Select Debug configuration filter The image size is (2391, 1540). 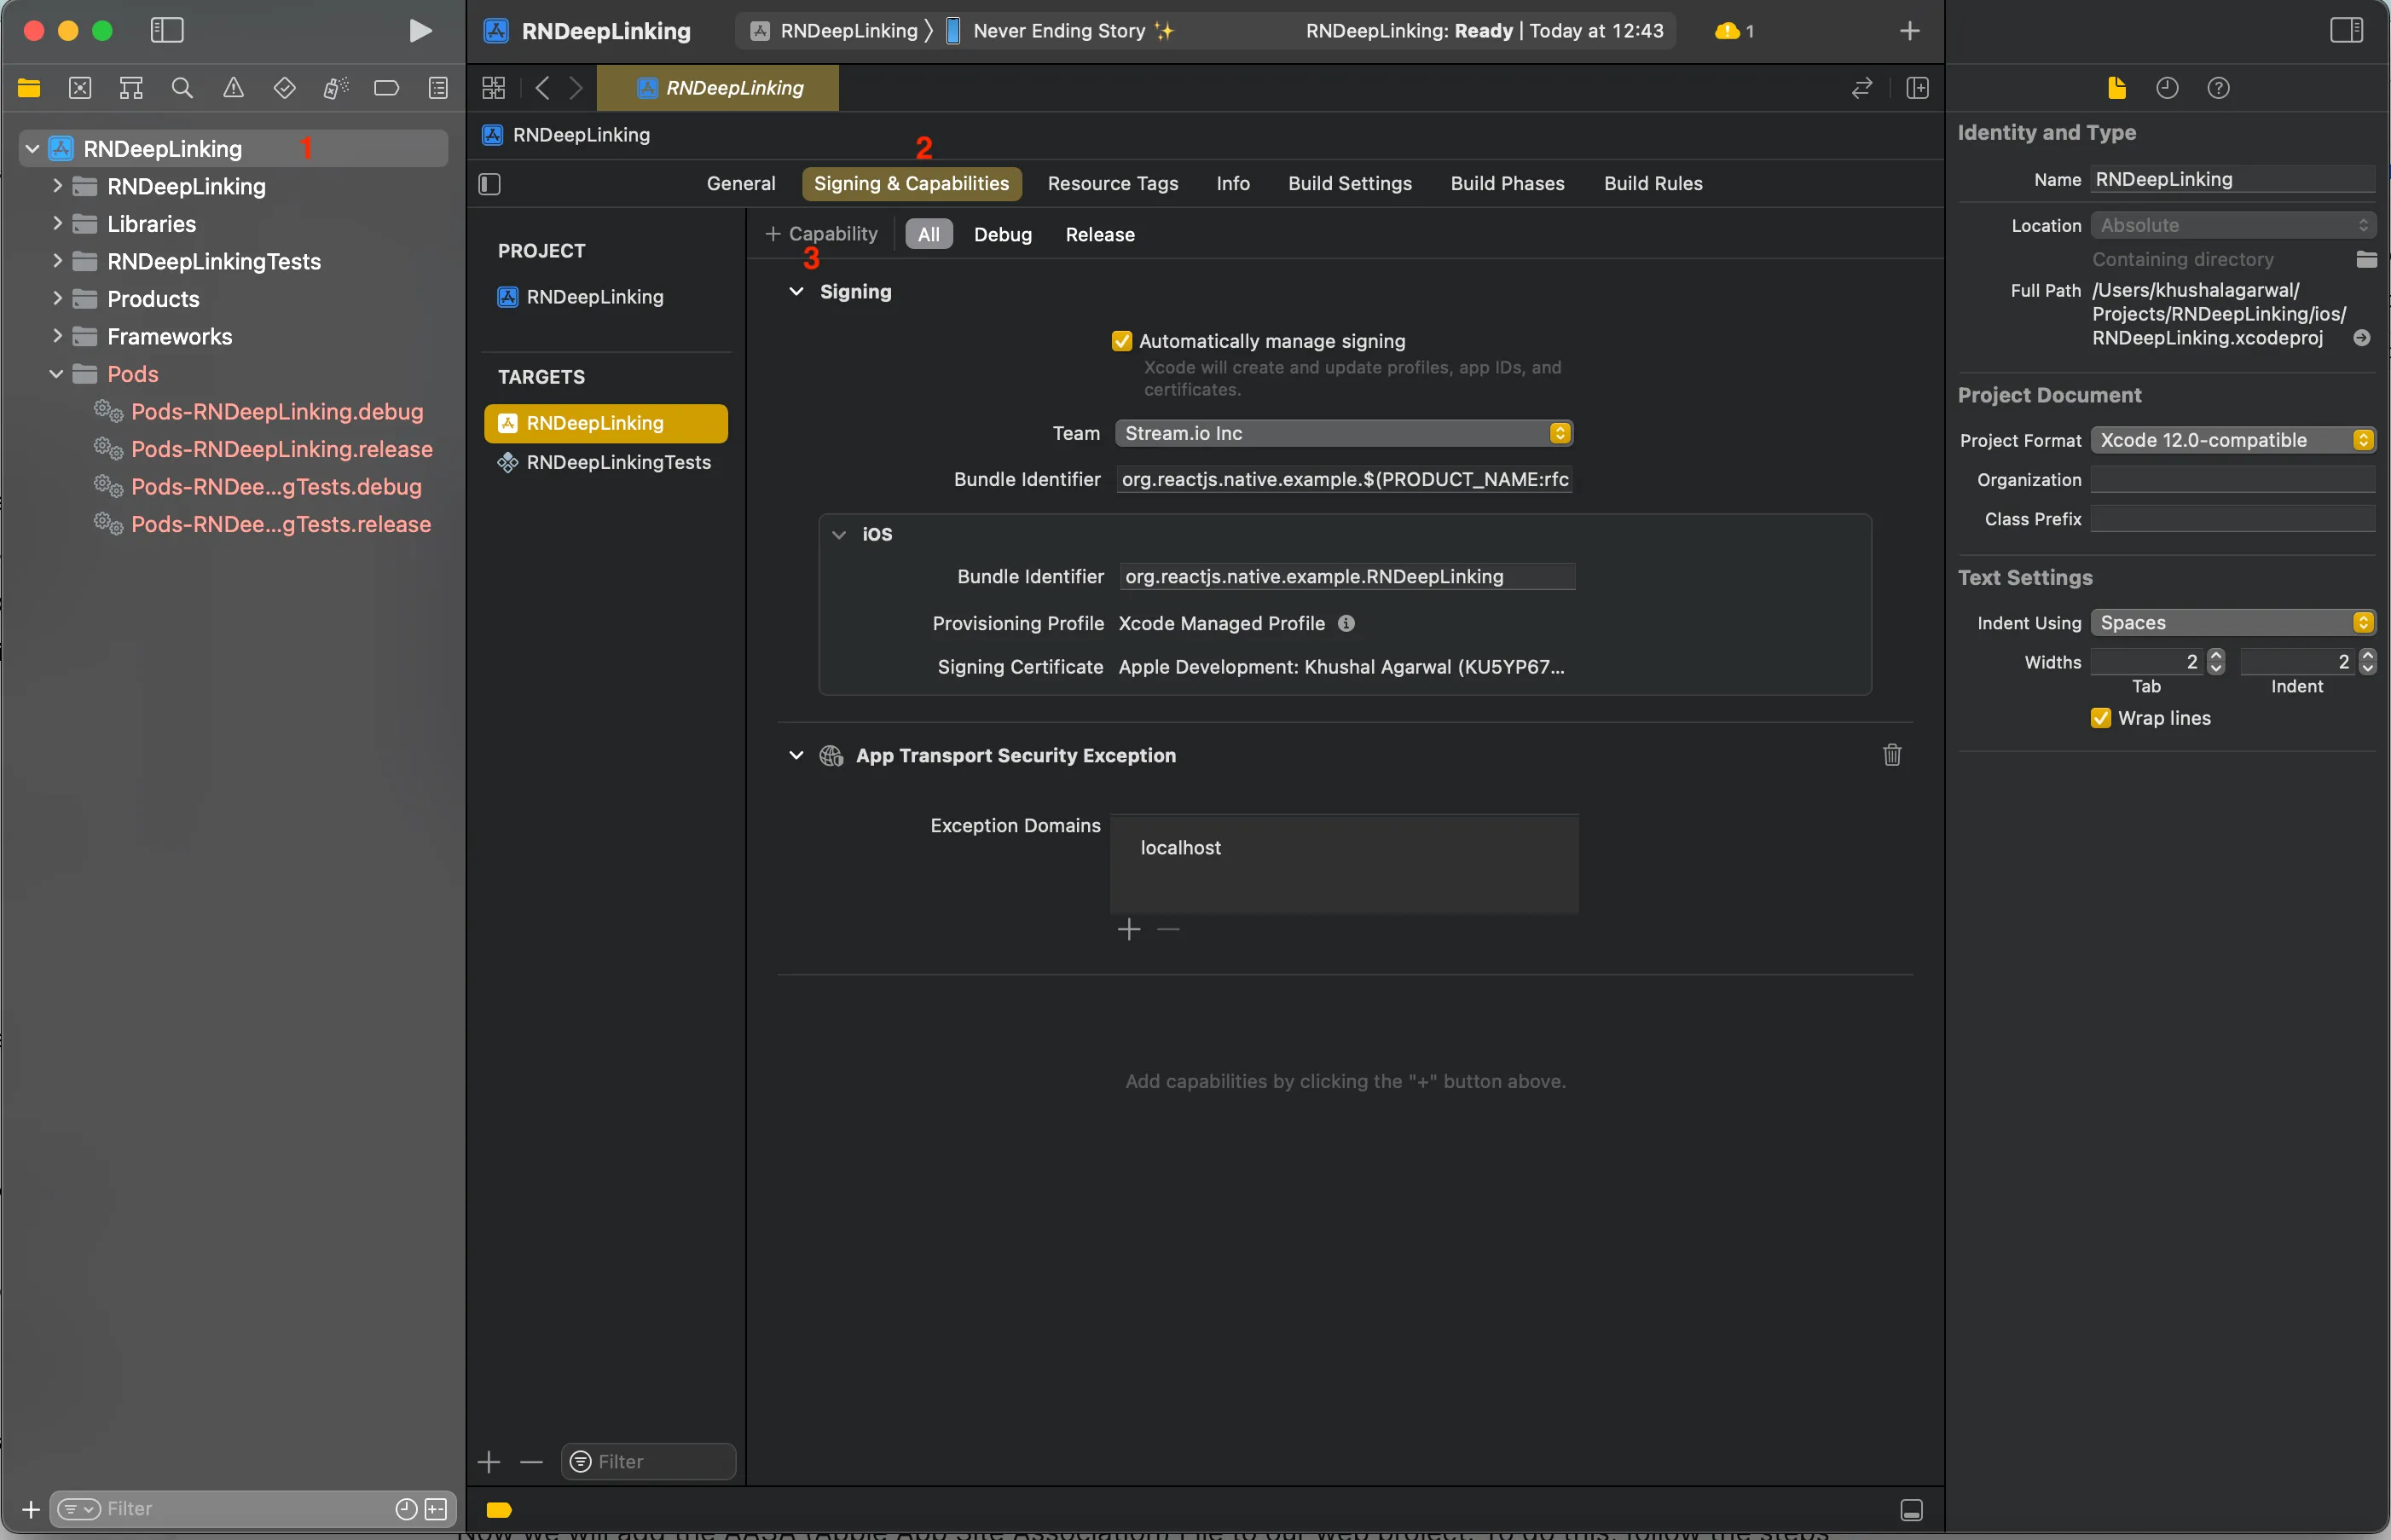[1002, 232]
